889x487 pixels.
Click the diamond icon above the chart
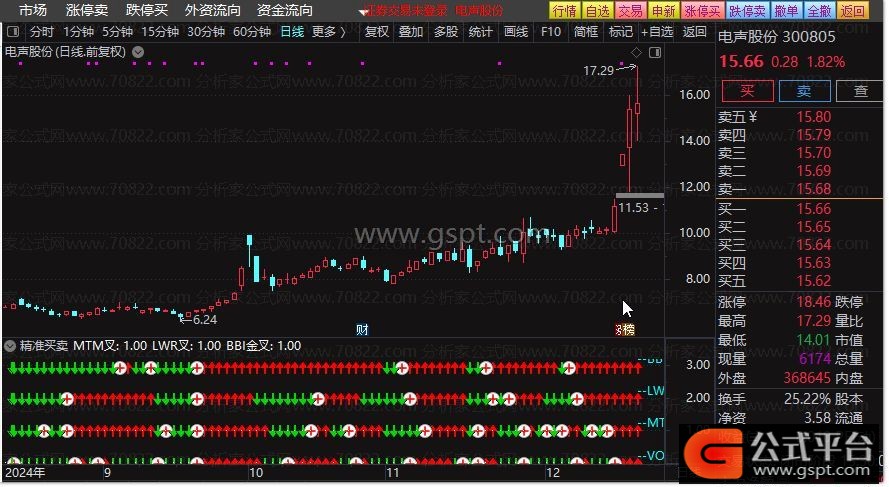pos(636,53)
